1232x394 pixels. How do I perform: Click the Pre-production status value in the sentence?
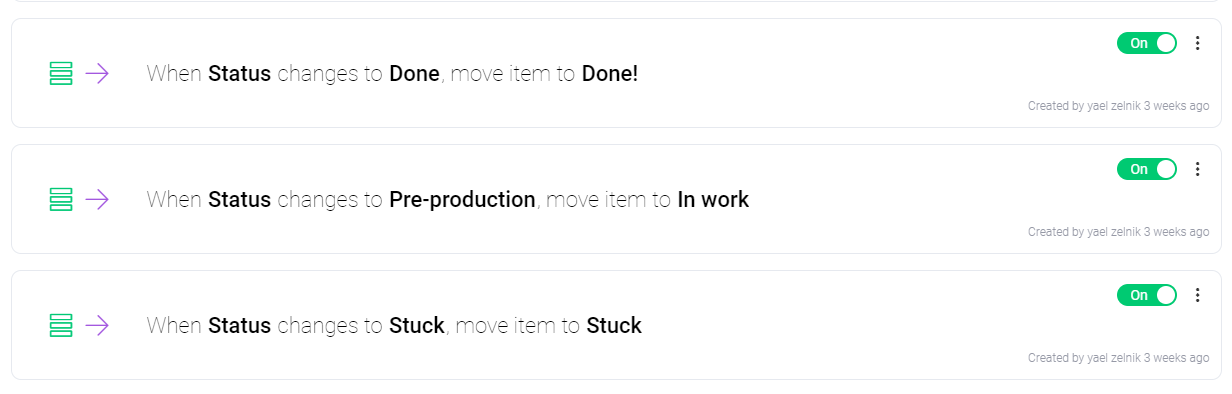point(462,200)
